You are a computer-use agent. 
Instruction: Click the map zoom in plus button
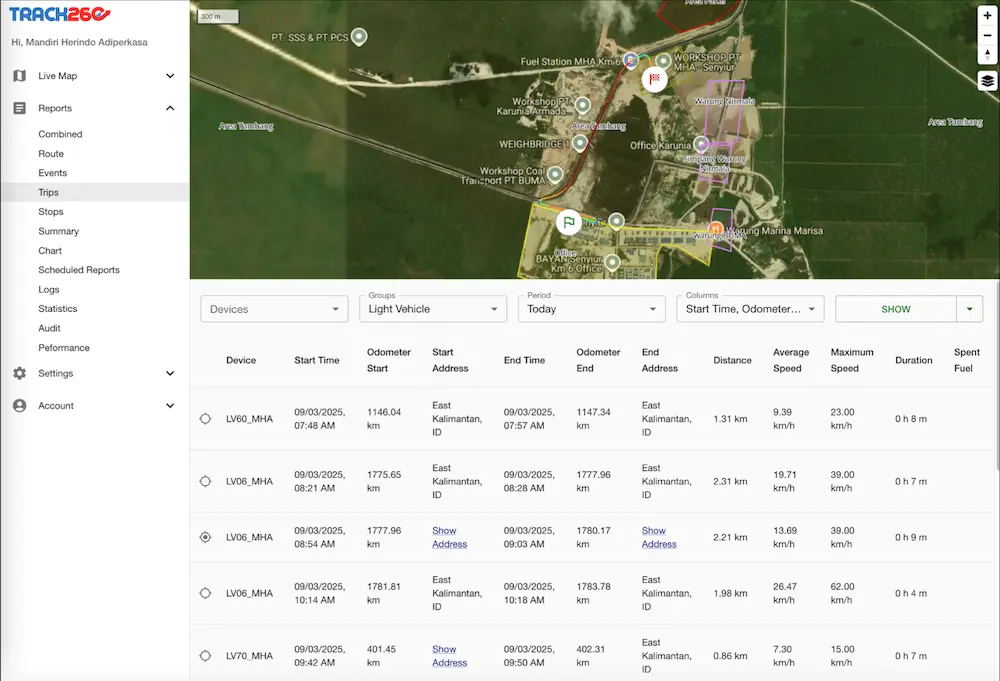point(987,16)
